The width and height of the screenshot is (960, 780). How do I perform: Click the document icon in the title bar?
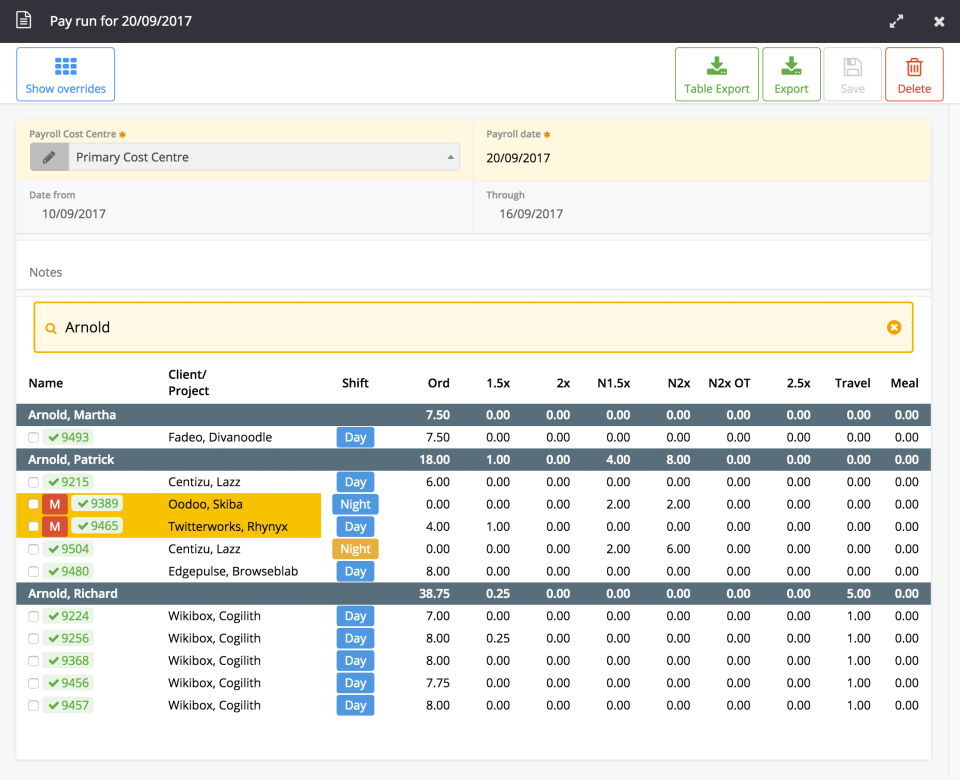[22, 20]
